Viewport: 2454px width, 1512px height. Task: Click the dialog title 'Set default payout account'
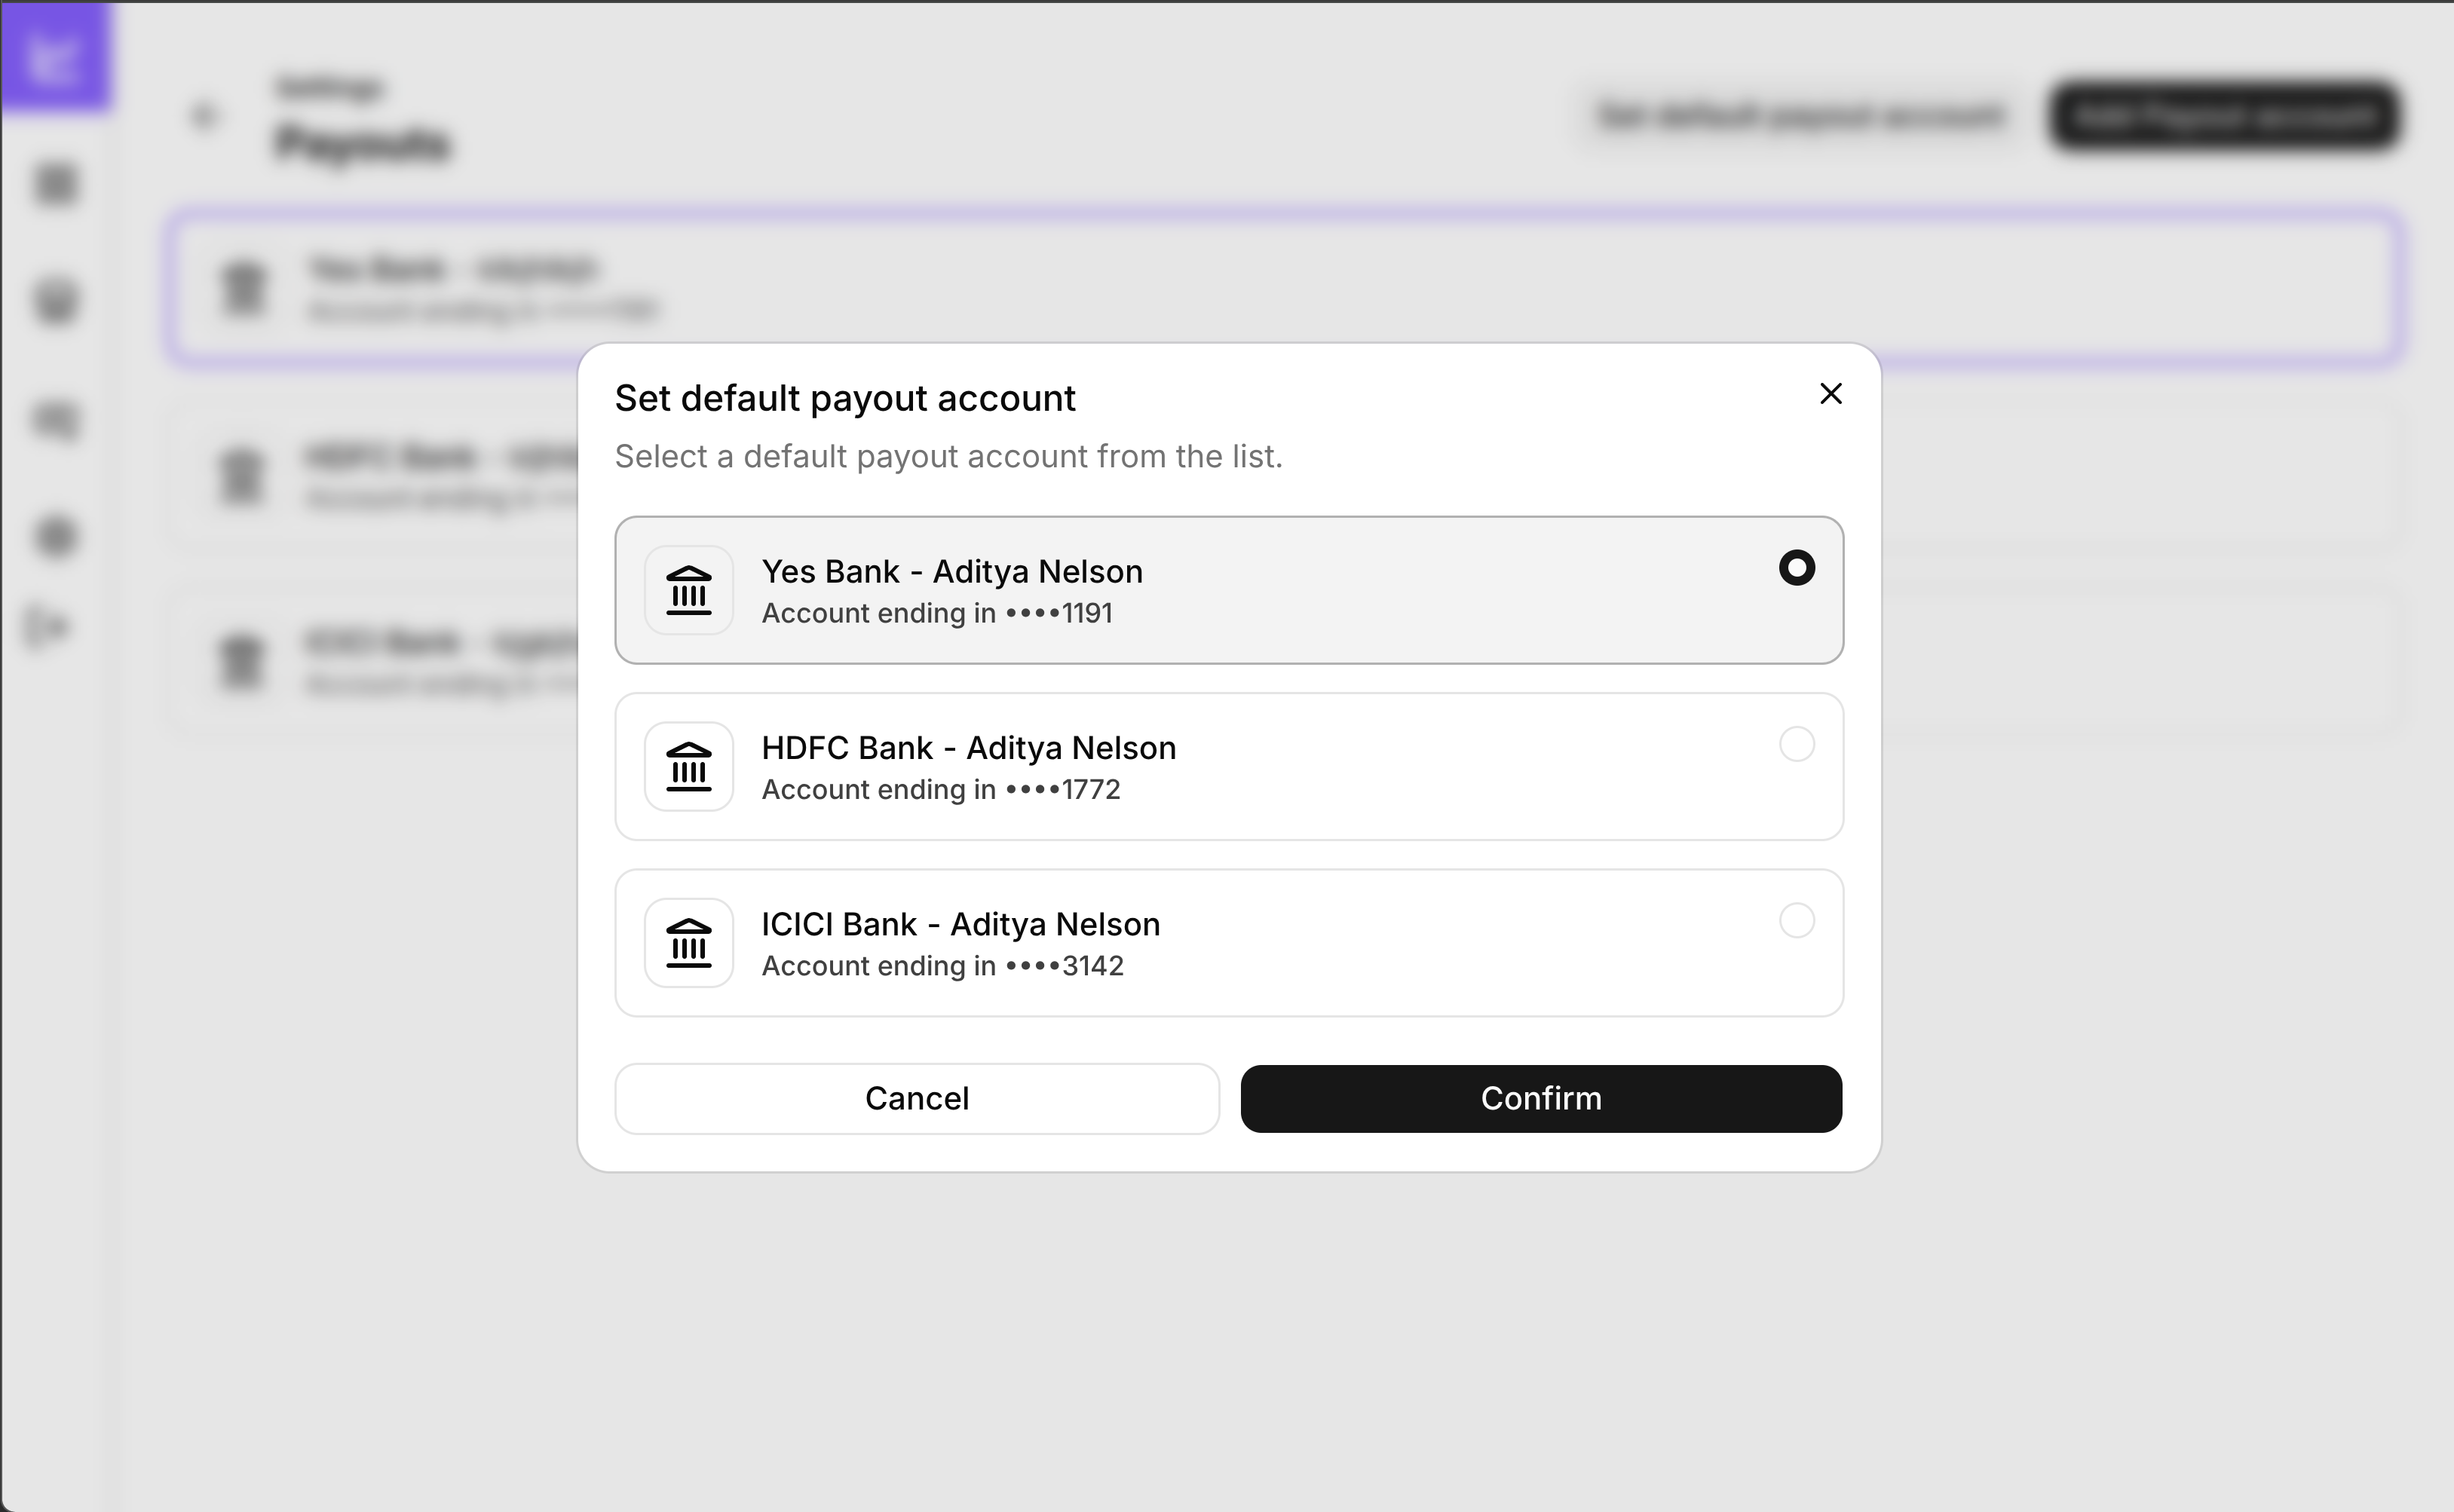845,398
